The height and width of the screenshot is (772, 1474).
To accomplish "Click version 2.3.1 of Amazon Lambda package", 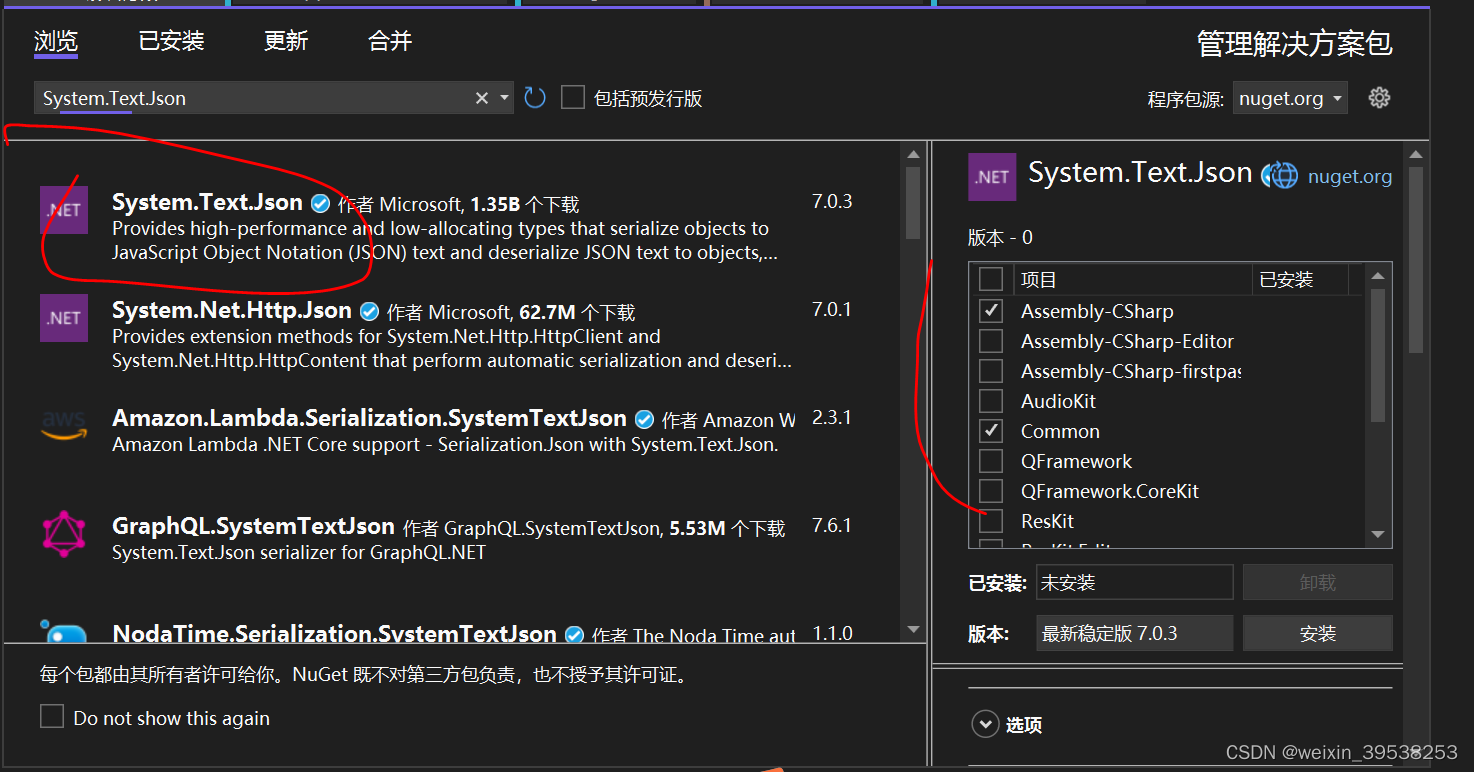I will 832,417.
